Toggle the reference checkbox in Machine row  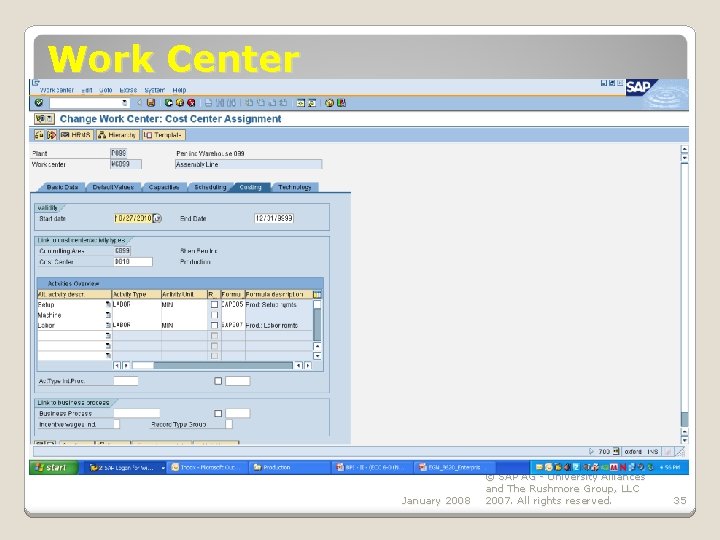pyautogui.click(x=214, y=315)
